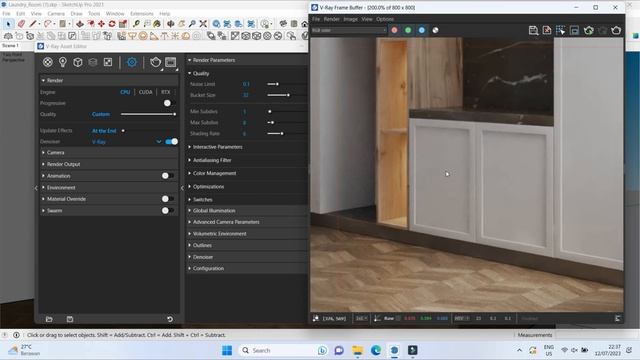The image size is (640, 360).
Task: Adjust the Render Quality slider
Action: [x=148, y=114]
